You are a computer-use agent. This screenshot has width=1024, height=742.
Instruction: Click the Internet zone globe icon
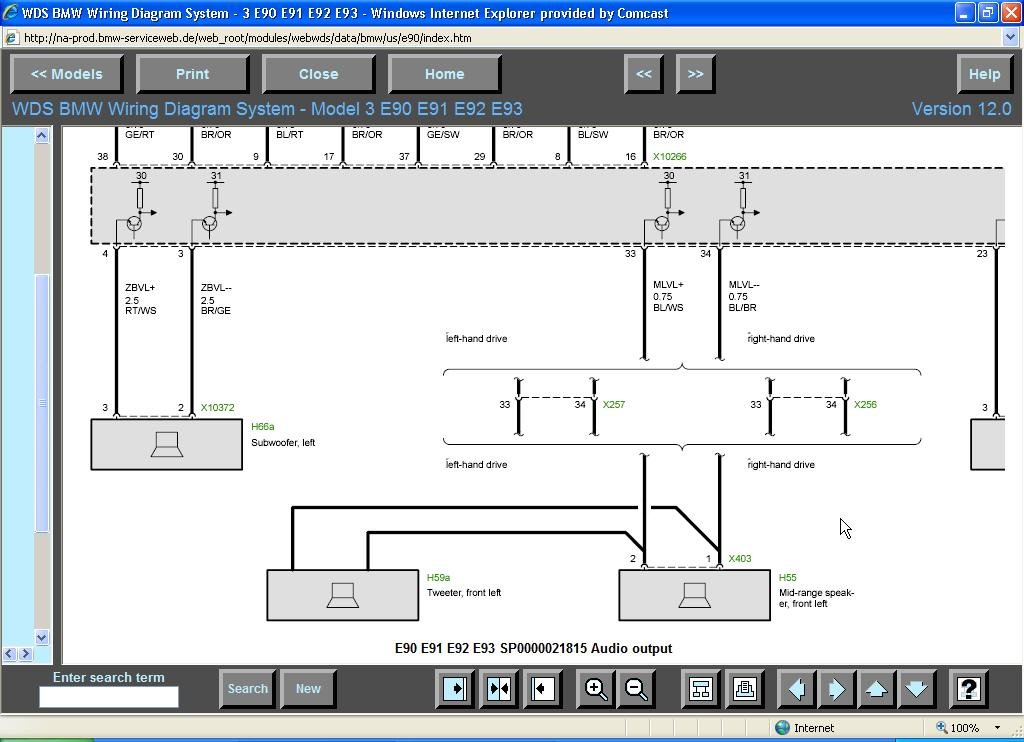click(x=782, y=728)
